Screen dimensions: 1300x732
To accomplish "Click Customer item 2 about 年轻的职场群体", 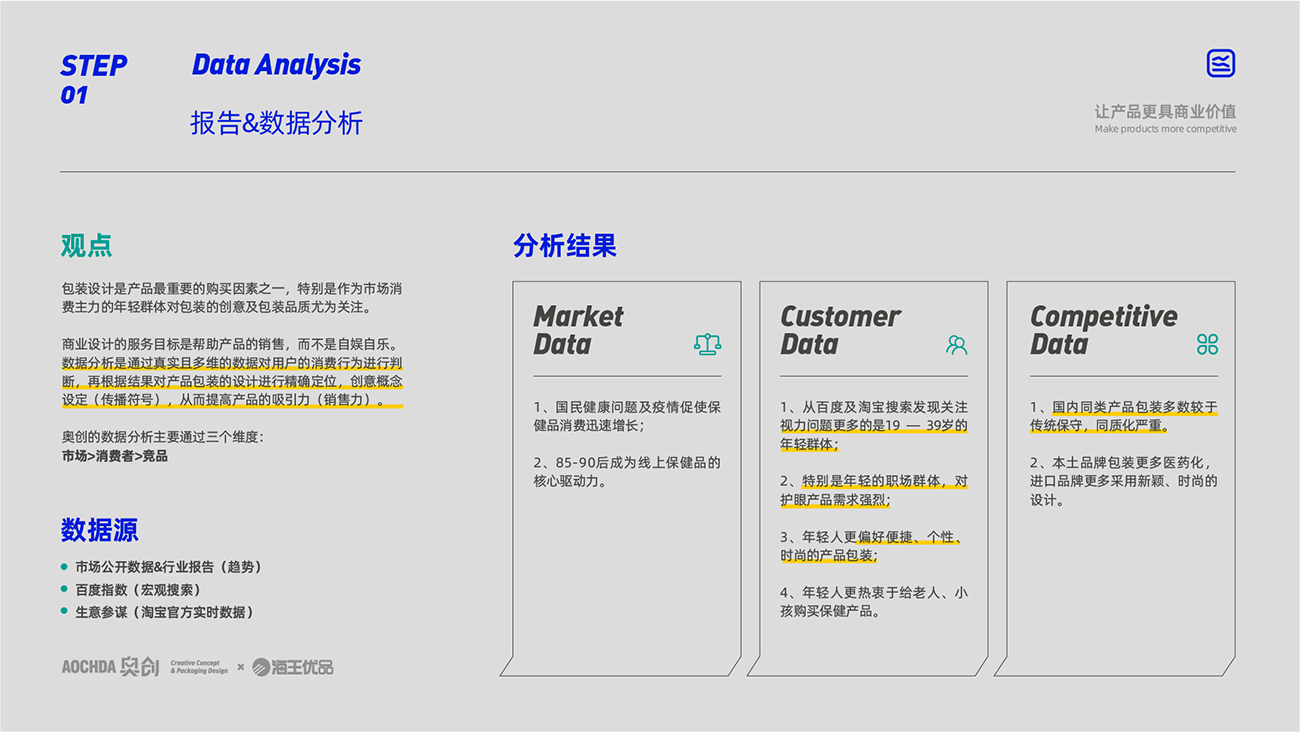I will pos(874,491).
